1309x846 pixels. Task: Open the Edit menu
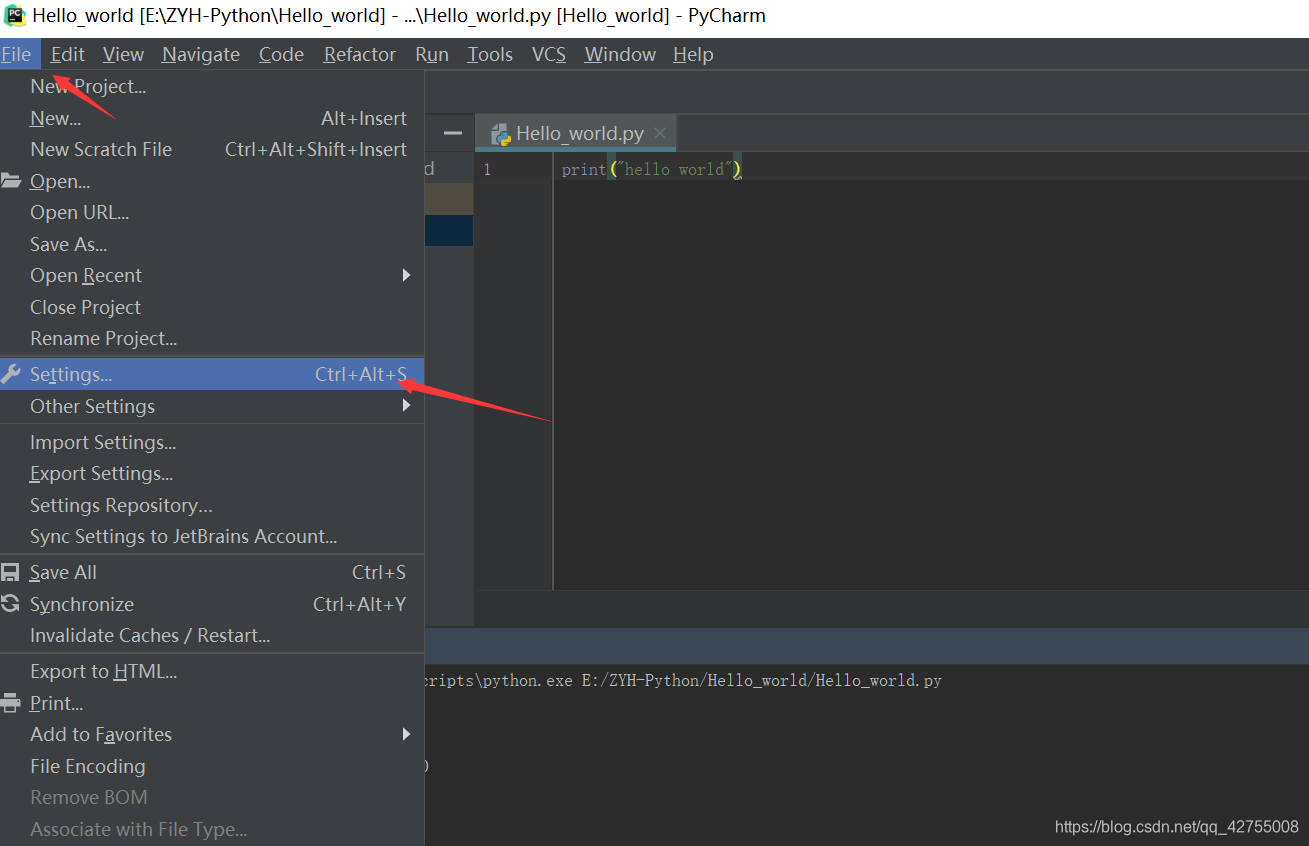(68, 54)
